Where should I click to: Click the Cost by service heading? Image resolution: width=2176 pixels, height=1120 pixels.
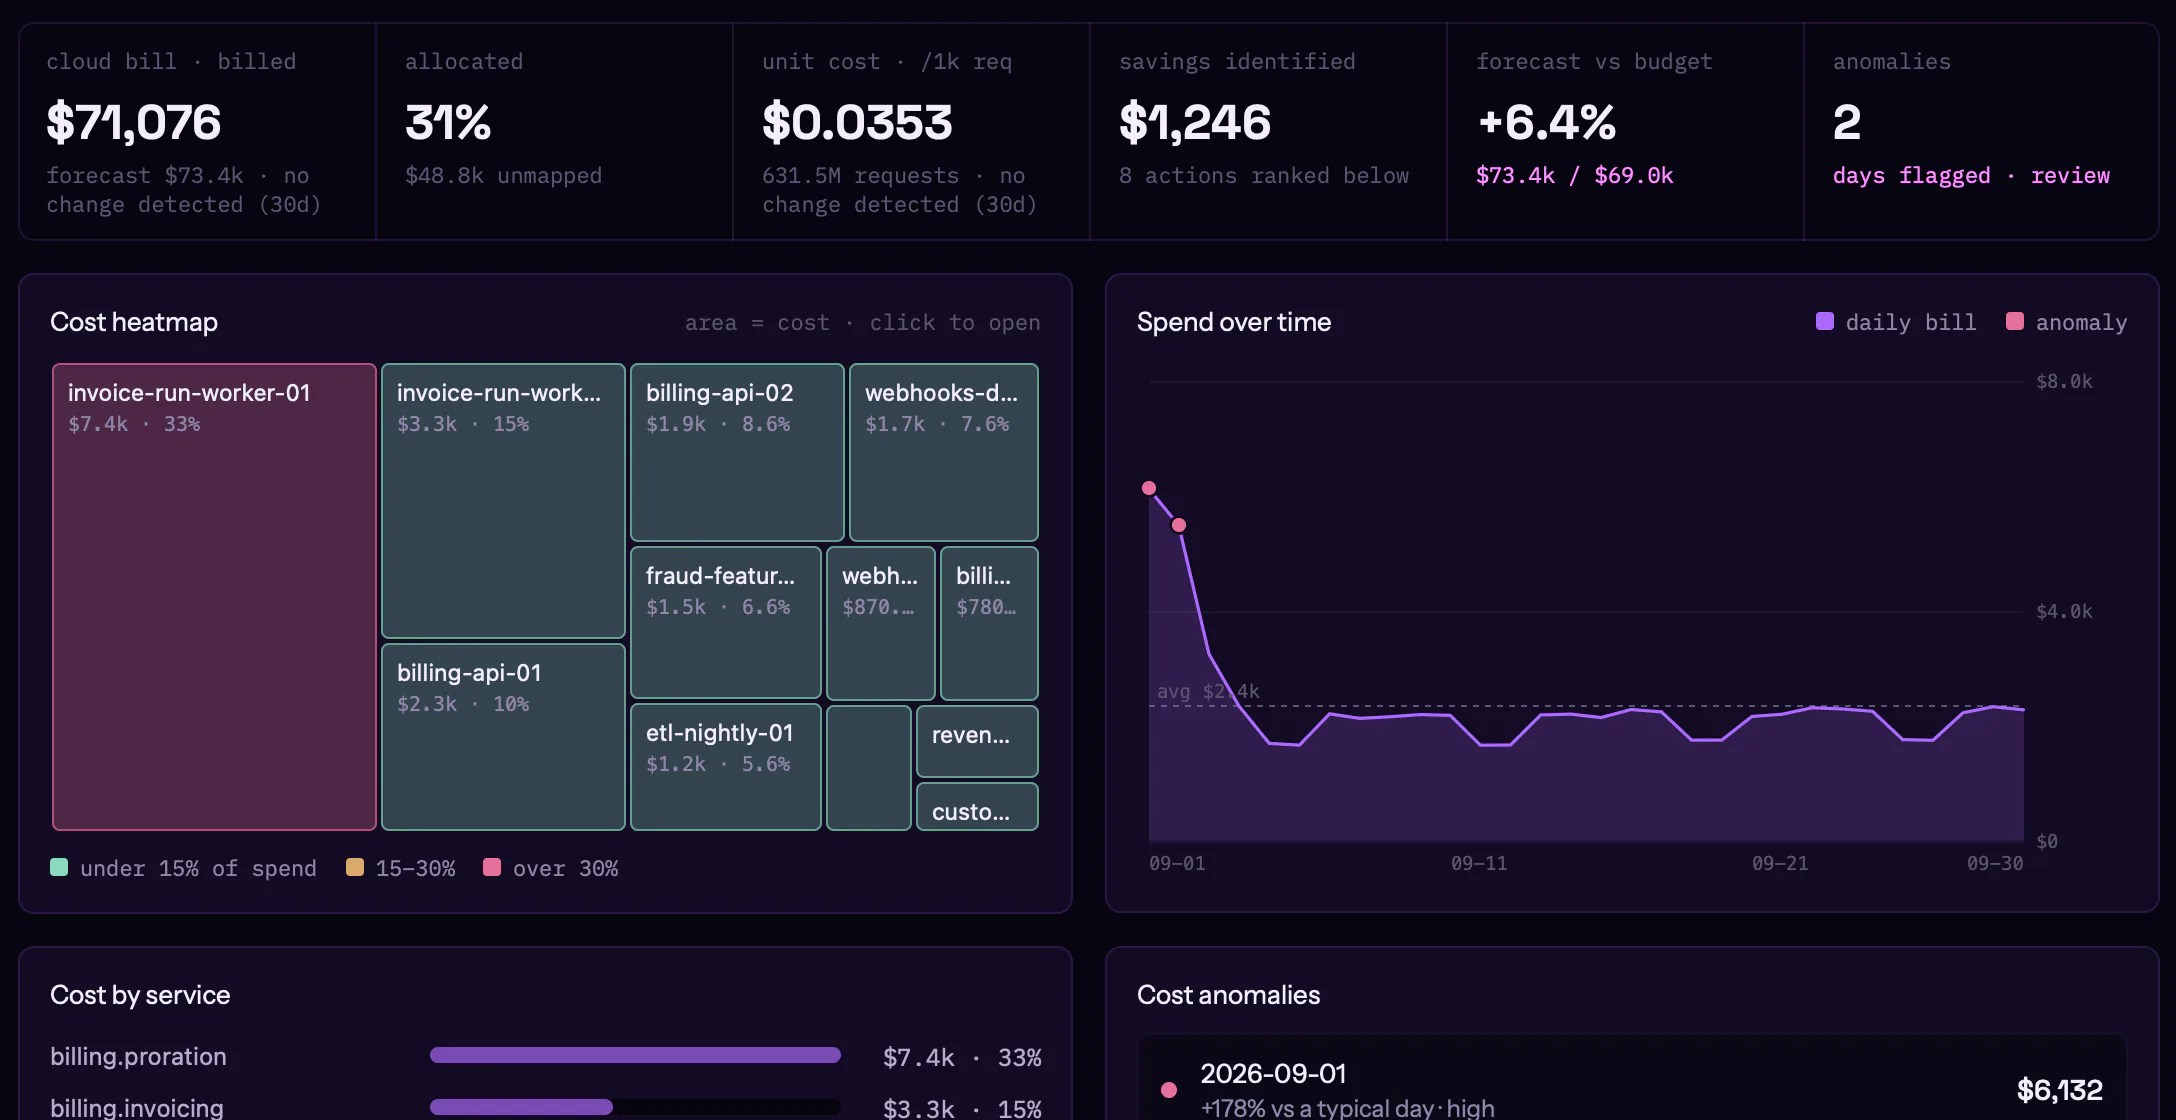pos(140,995)
